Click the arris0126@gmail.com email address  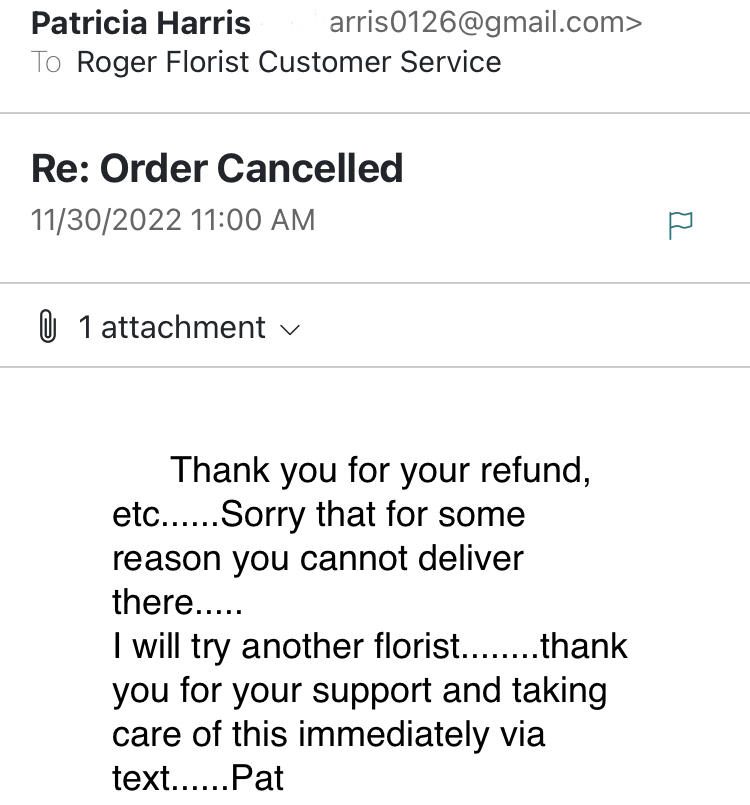tap(486, 23)
